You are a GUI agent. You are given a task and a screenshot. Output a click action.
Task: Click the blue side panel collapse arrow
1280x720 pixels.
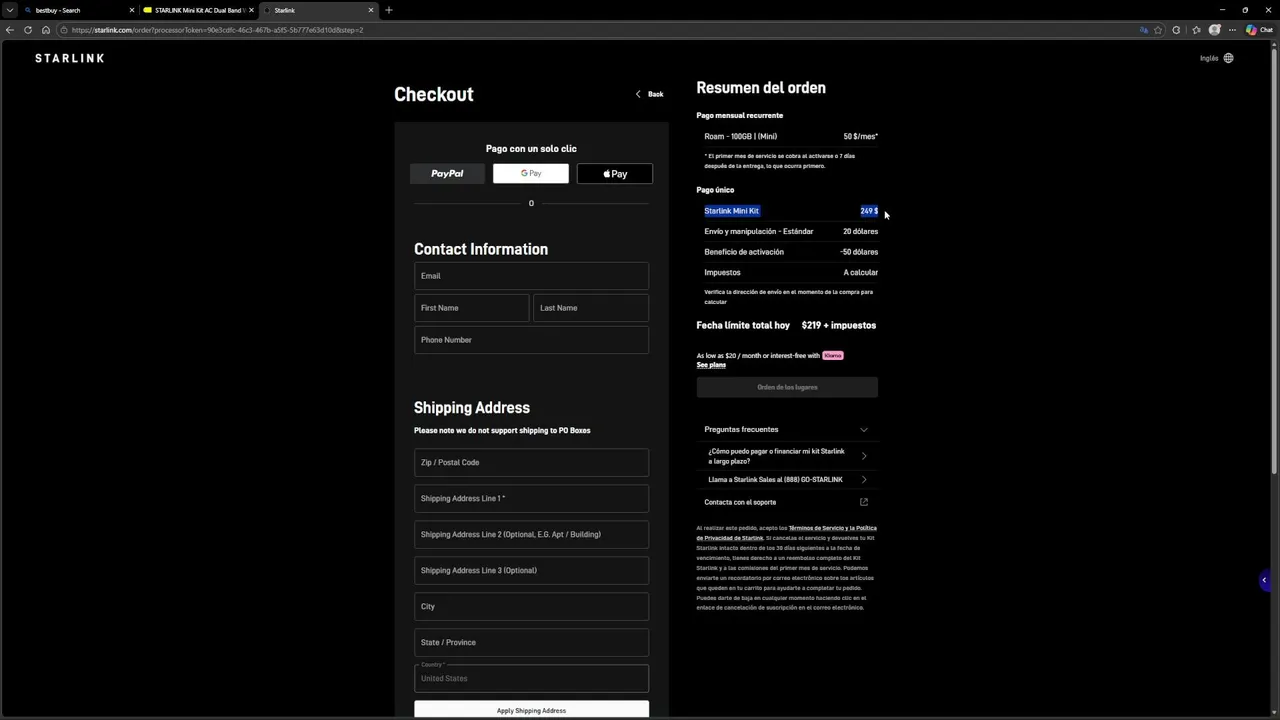click(x=1264, y=580)
